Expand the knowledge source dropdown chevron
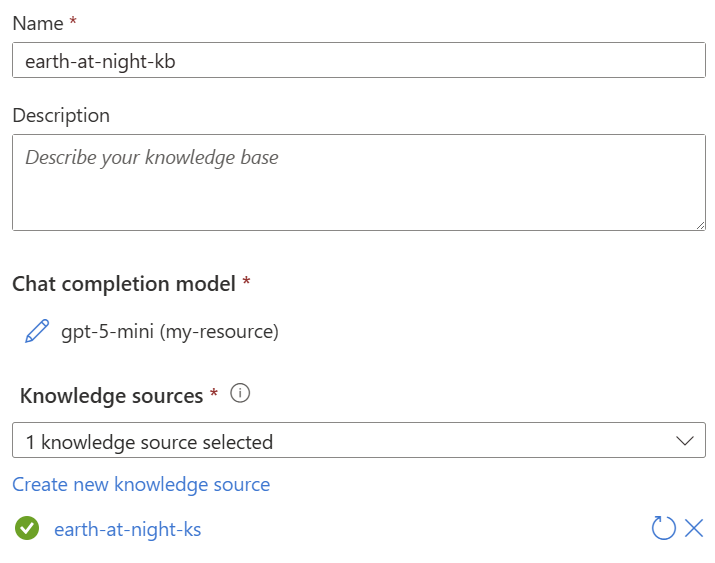Screen dimensions: 715x563 [x=684, y=440]
